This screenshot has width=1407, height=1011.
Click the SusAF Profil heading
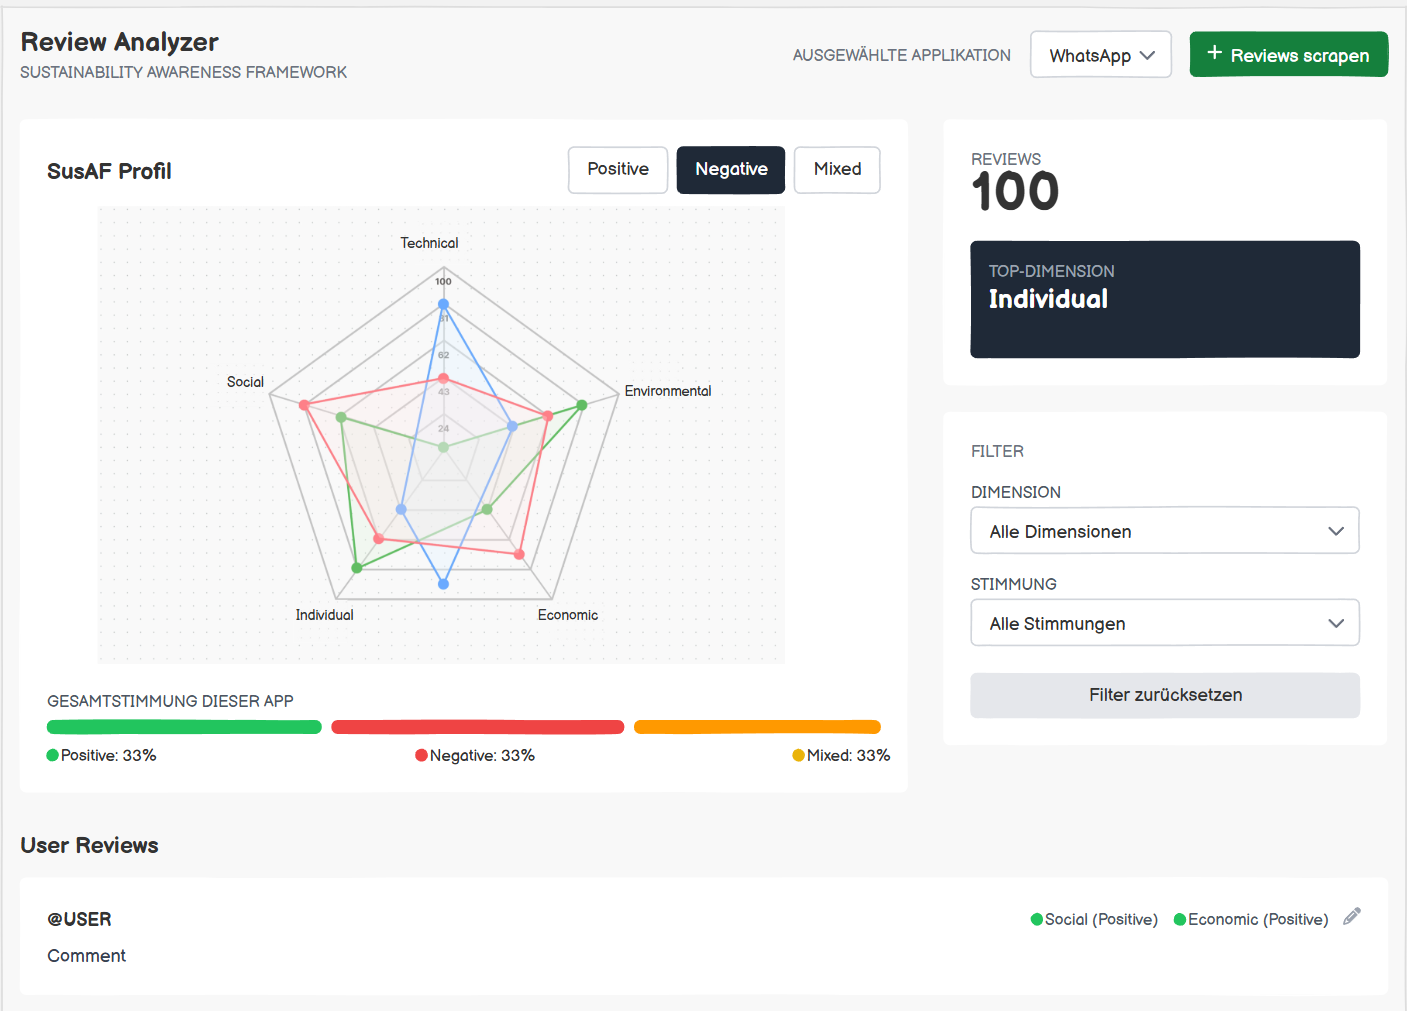tap(109, 171)
